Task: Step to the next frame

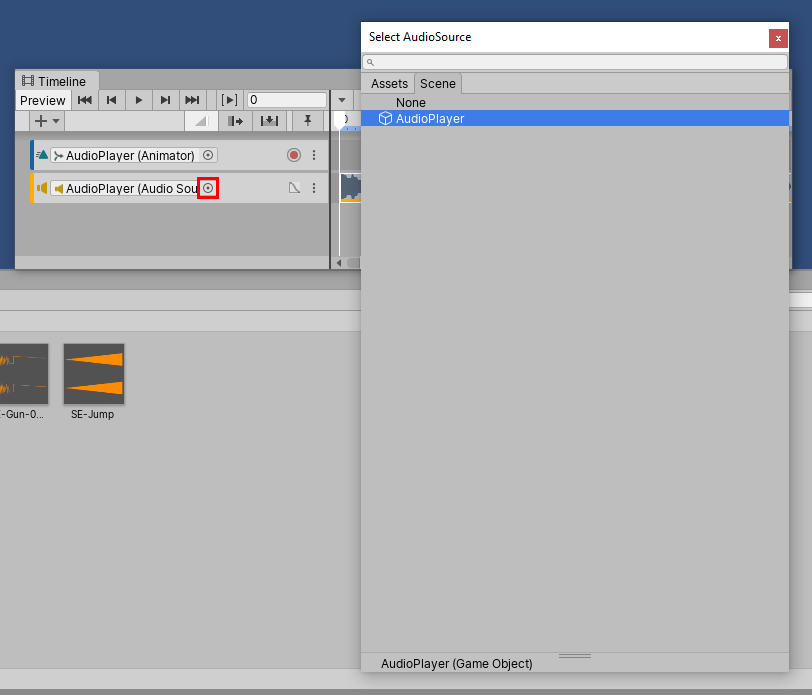Action: click(165, 100)
